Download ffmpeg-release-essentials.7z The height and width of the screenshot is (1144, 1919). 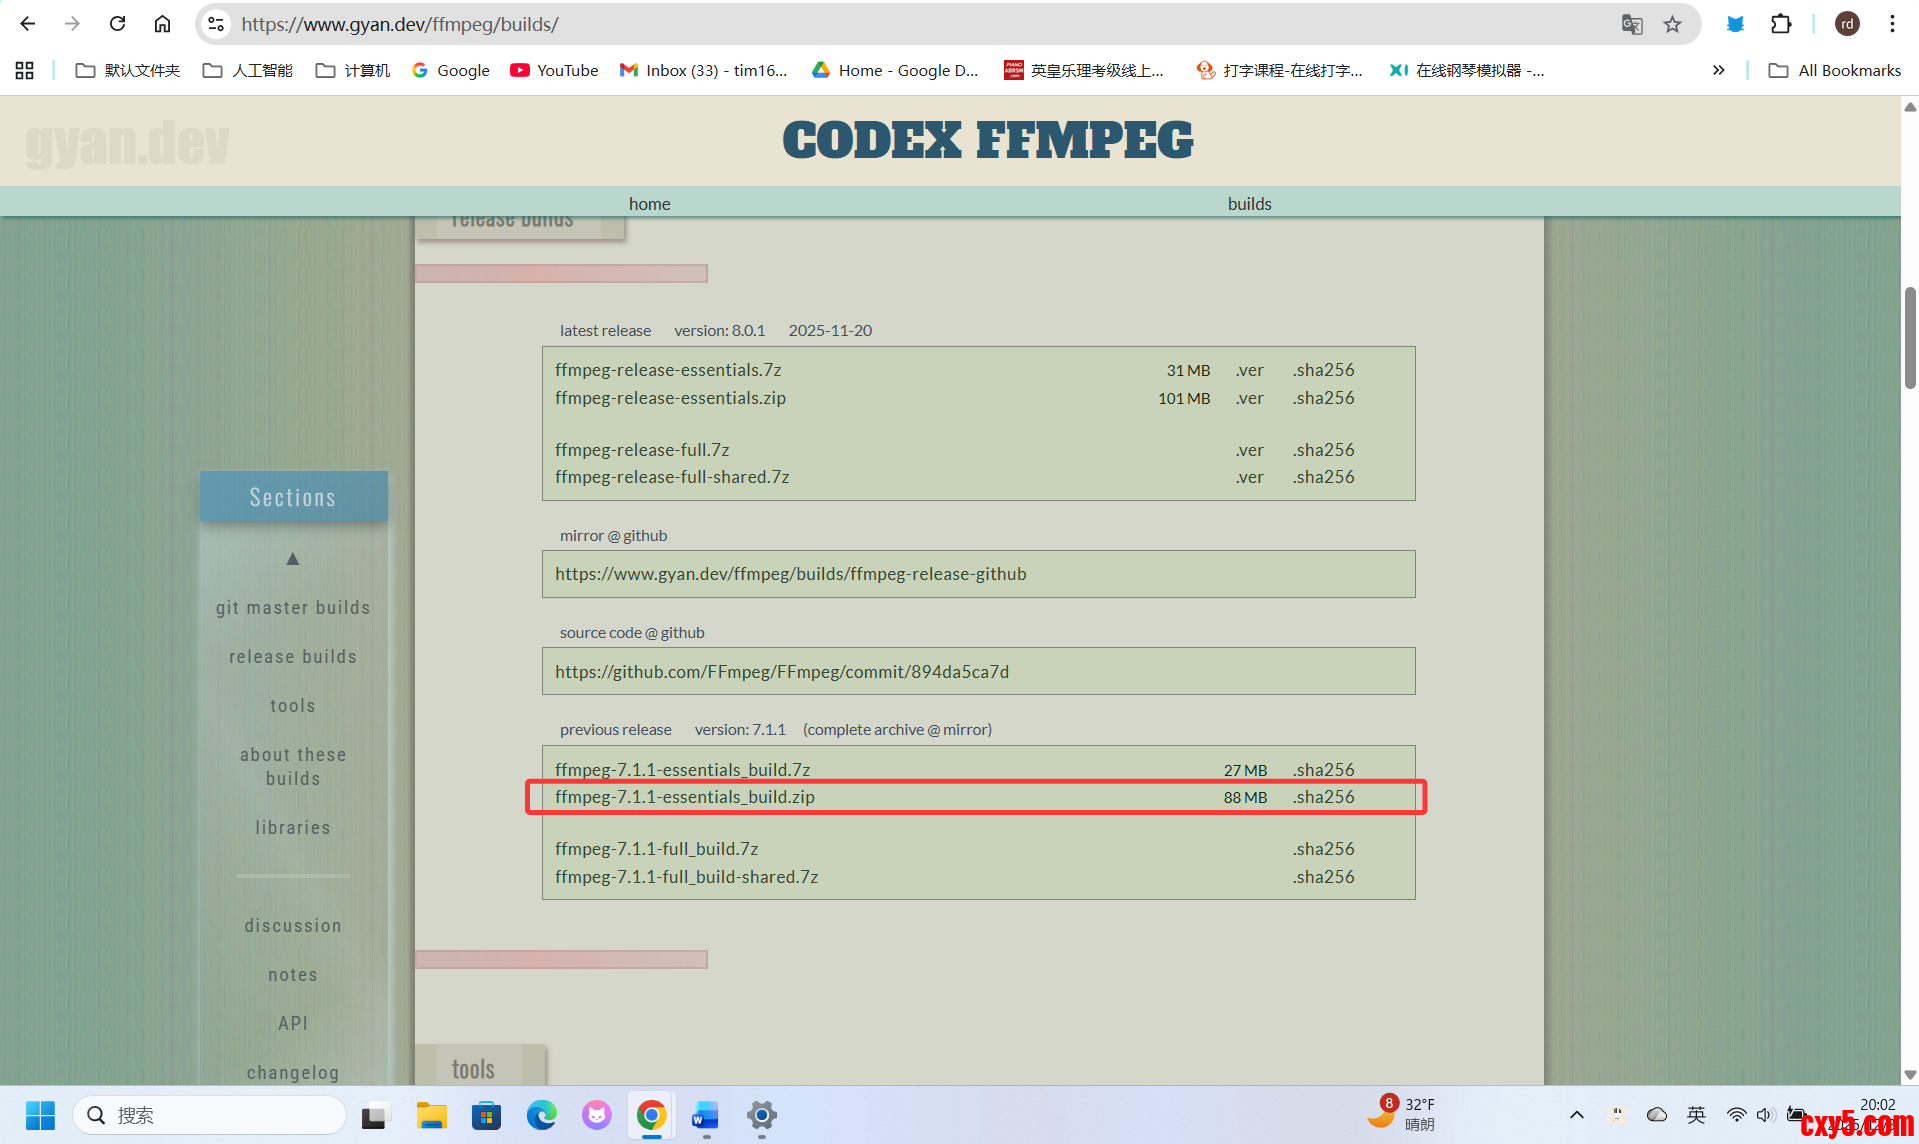tap(668, 370)
